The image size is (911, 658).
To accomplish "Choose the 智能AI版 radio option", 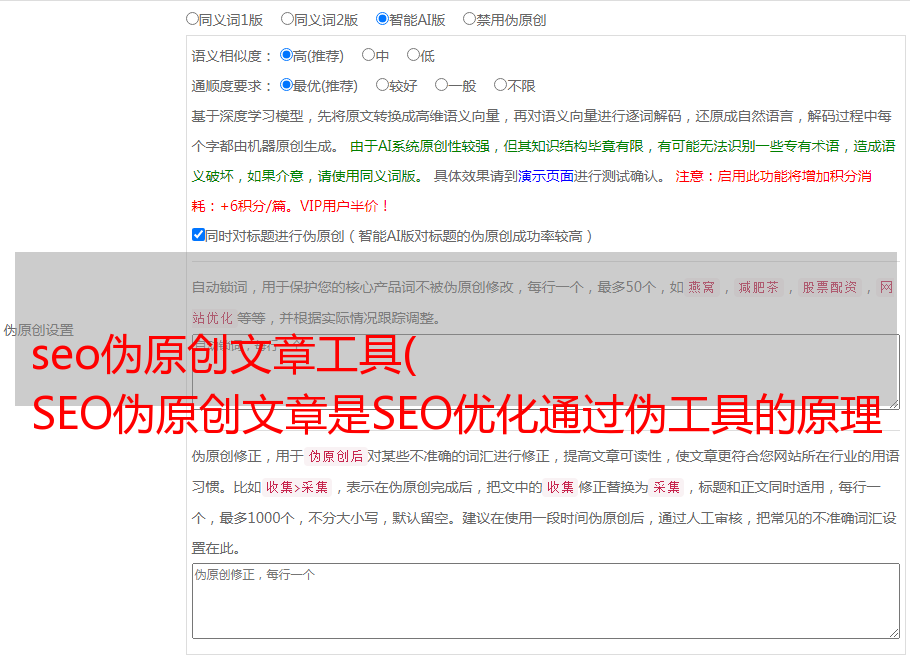I will pos(382,19).
